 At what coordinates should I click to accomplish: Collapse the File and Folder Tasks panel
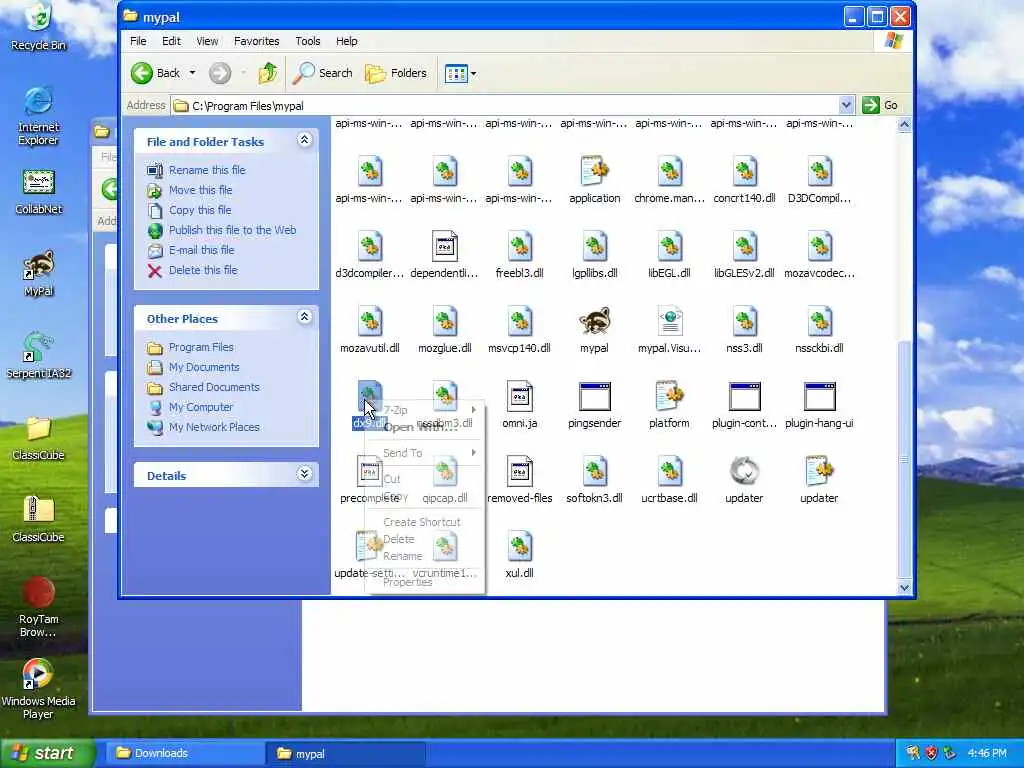click(304, 140)
